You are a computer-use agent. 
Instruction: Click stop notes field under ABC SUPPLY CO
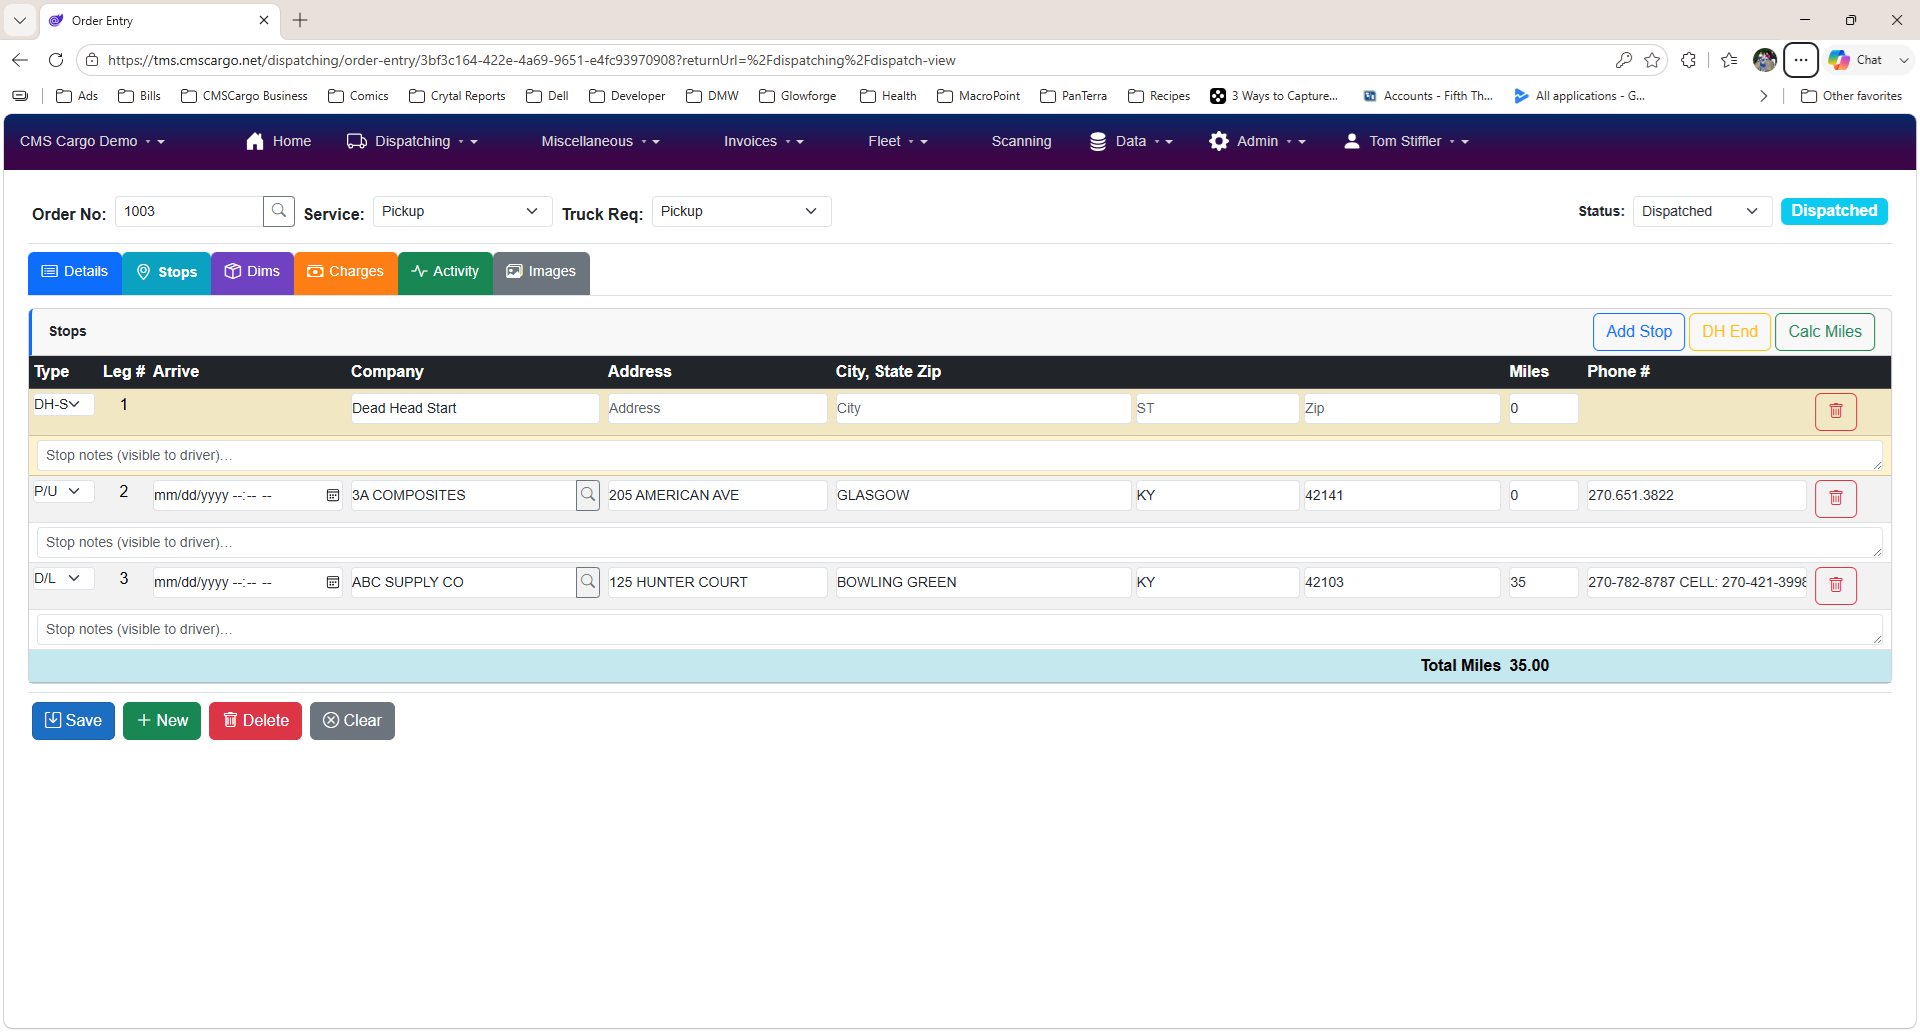pyautogui.click(x=959, y=629)
